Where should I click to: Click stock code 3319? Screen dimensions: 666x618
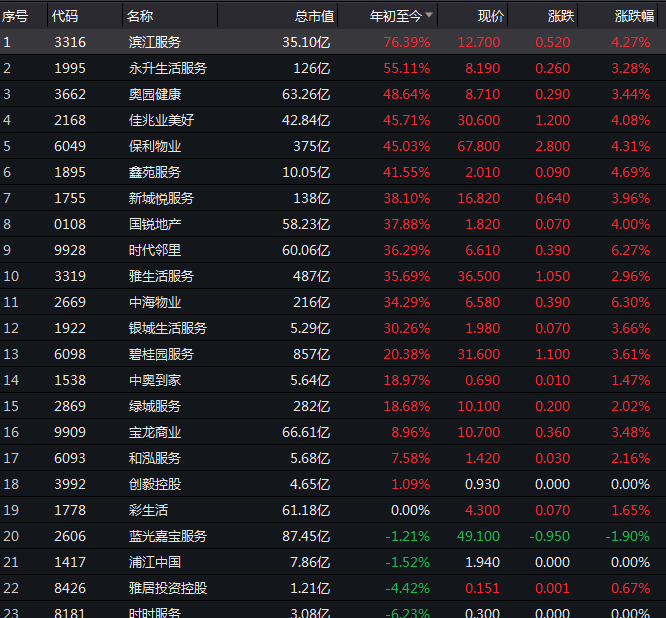click(x=70, y=276)
